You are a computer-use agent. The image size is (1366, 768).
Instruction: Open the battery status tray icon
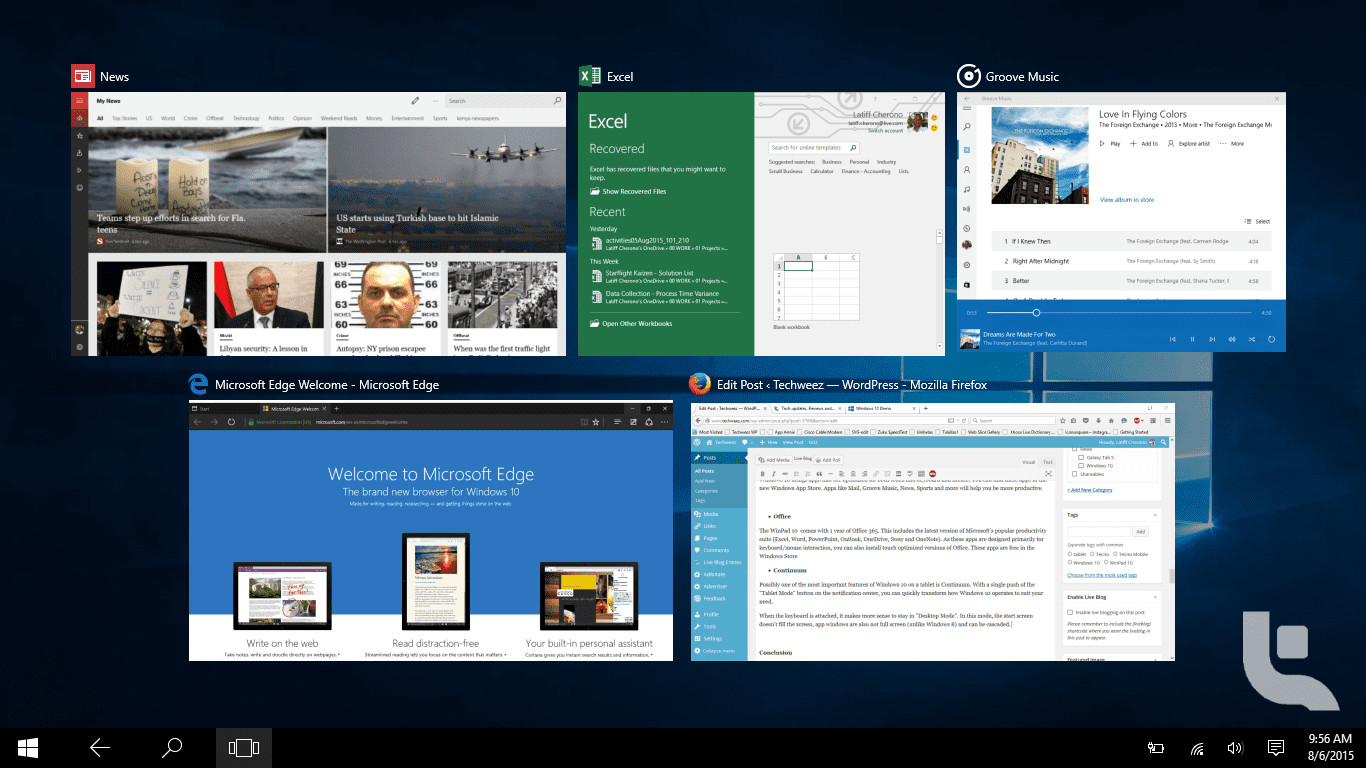tap(1156, 748)
